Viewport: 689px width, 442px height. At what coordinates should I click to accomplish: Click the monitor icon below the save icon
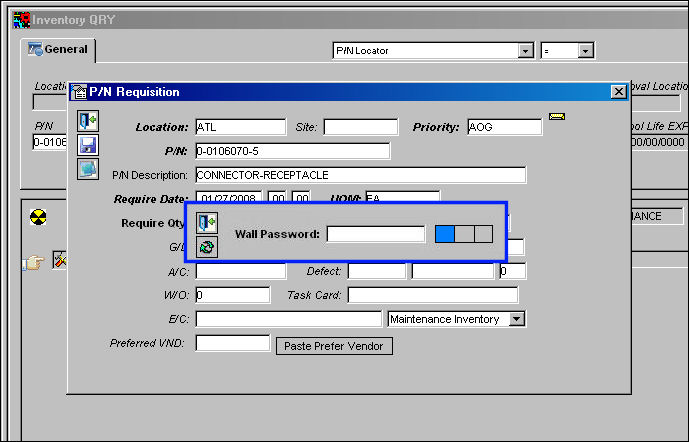(88, 169)
